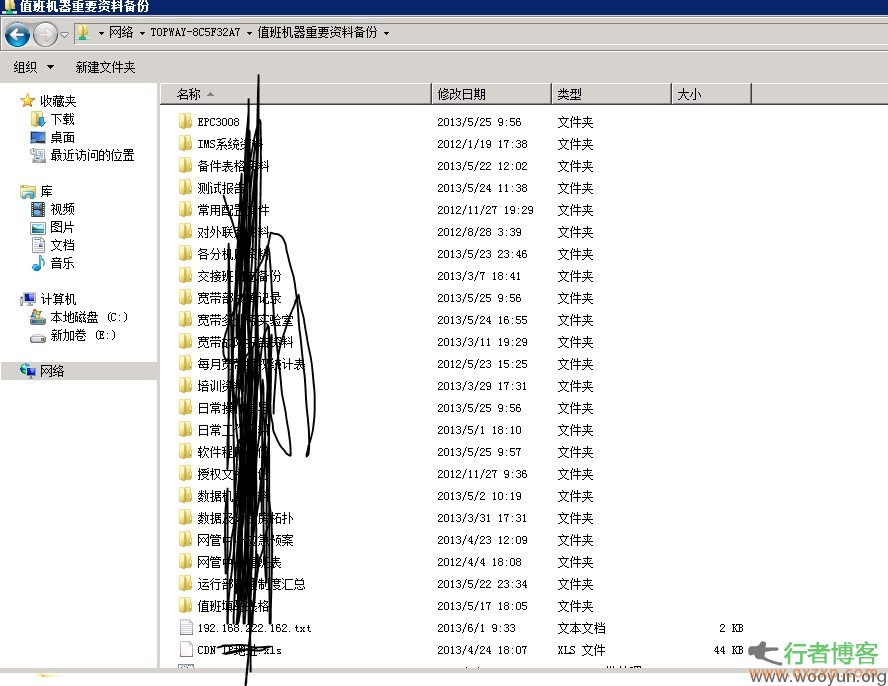This screenshot has width=888, height=686.
Task: Open the 音乐 library
Action: 62,263
